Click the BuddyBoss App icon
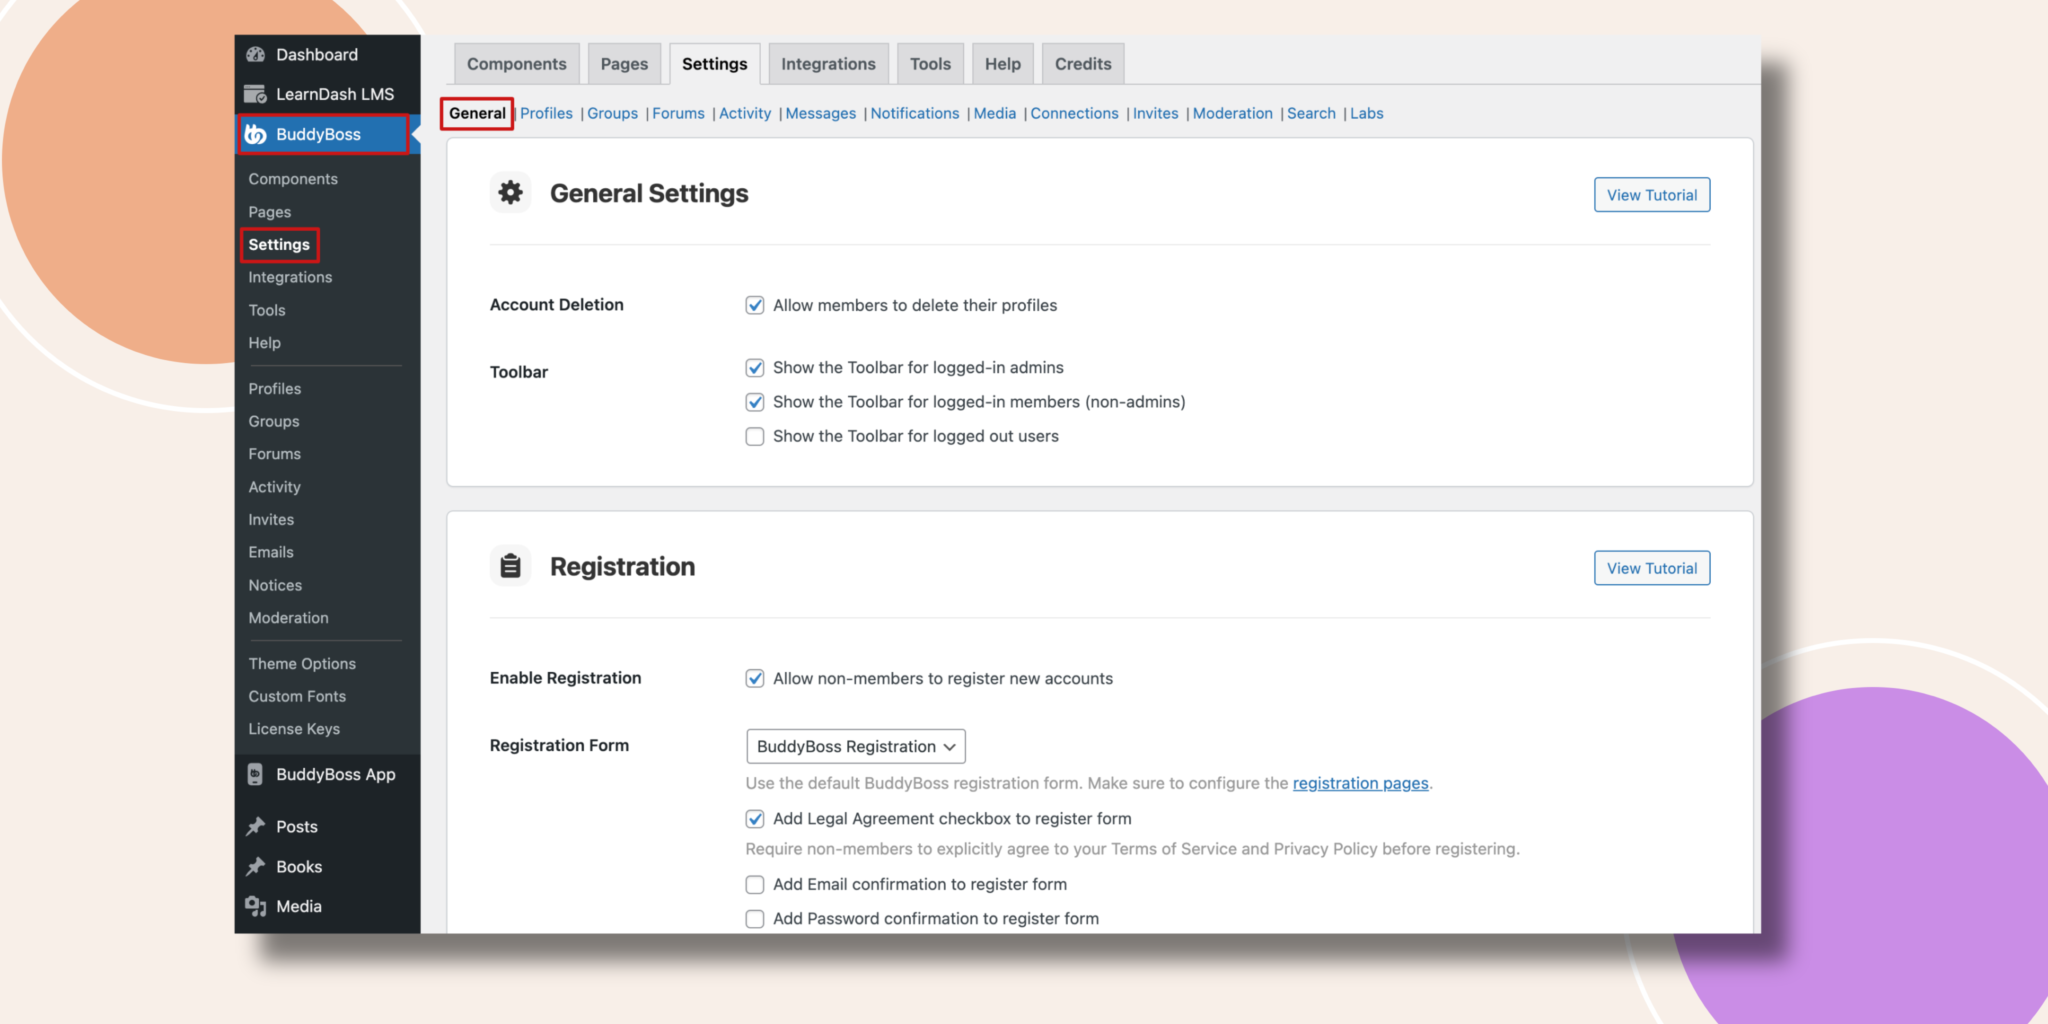2048x1024 pixels. [x=256, y=774]
